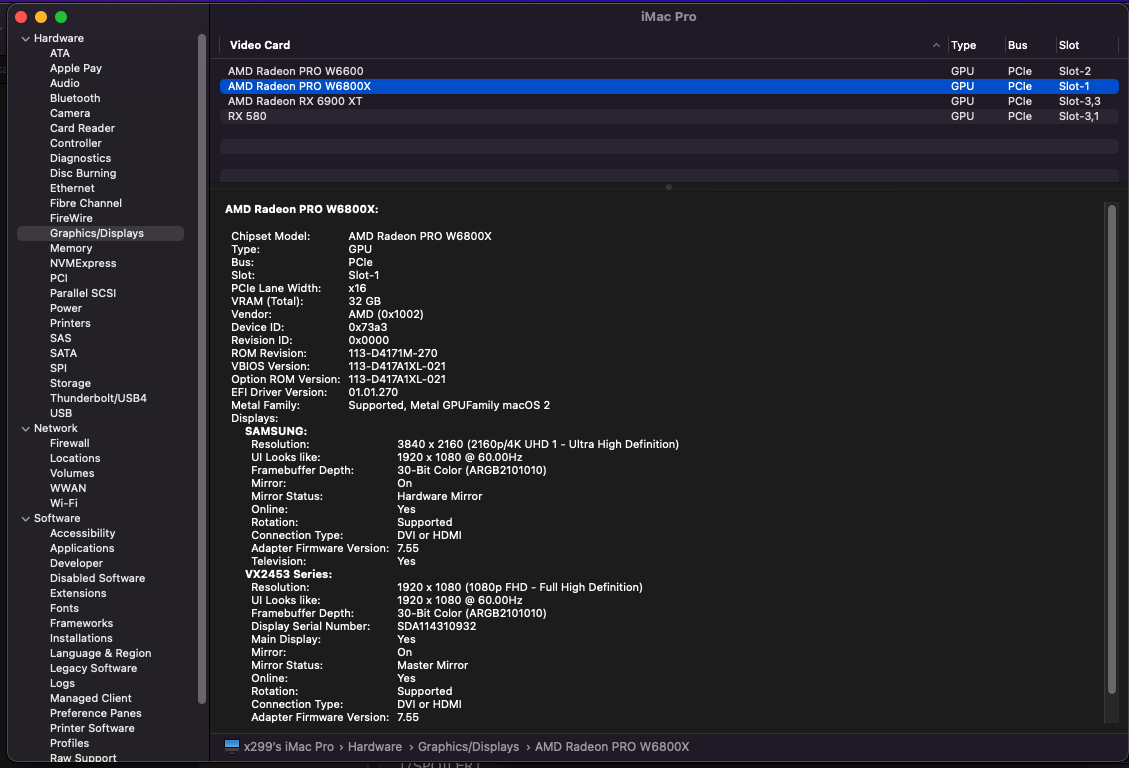Click the Device ID value 0x73a3
This screenshot has width=1129, height=768.
tap(368, 327)
